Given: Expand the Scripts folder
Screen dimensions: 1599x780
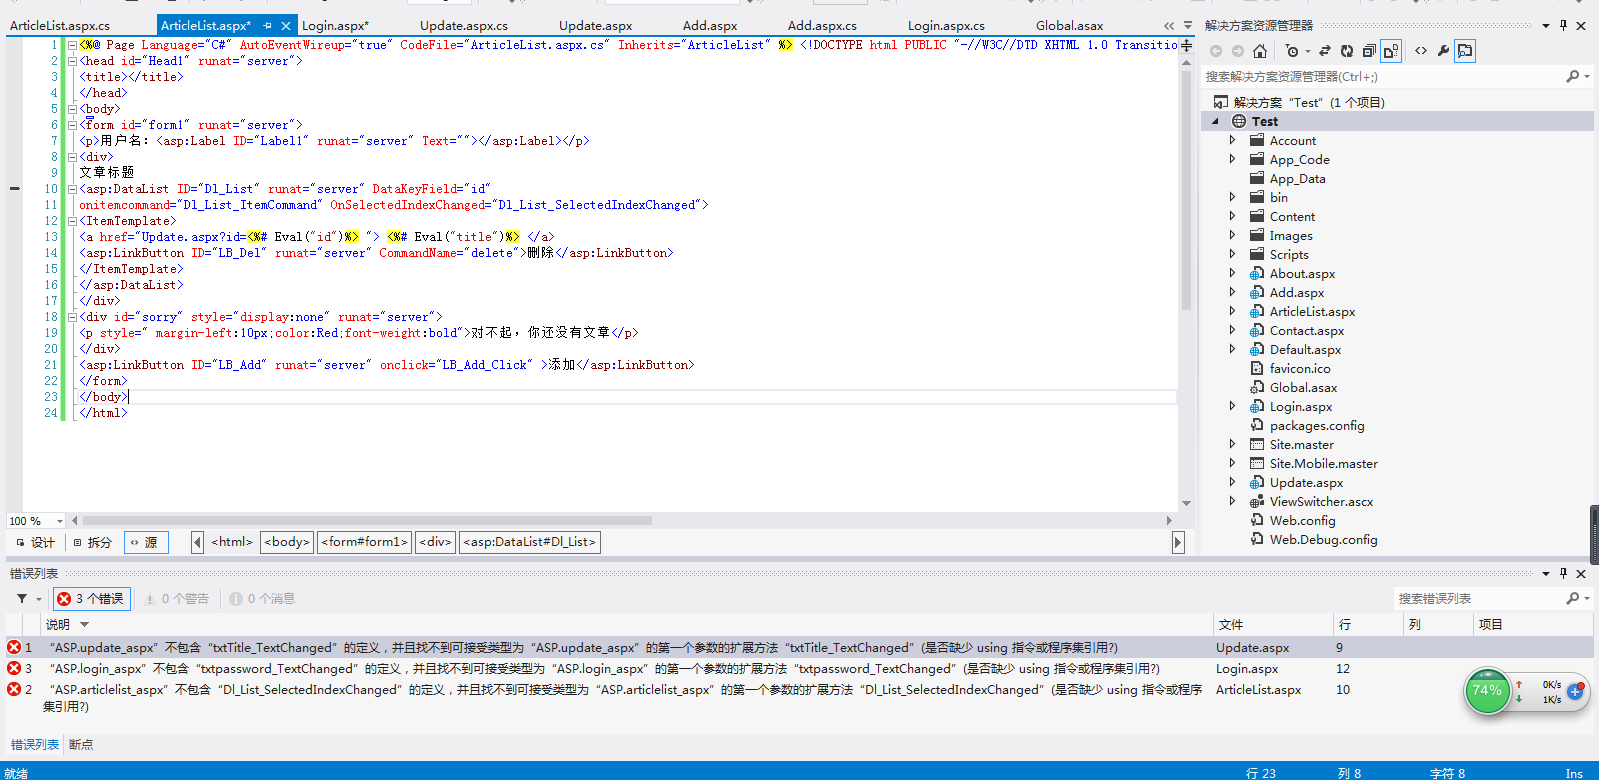Looking at the screenshot, I should click(1232, 254).
